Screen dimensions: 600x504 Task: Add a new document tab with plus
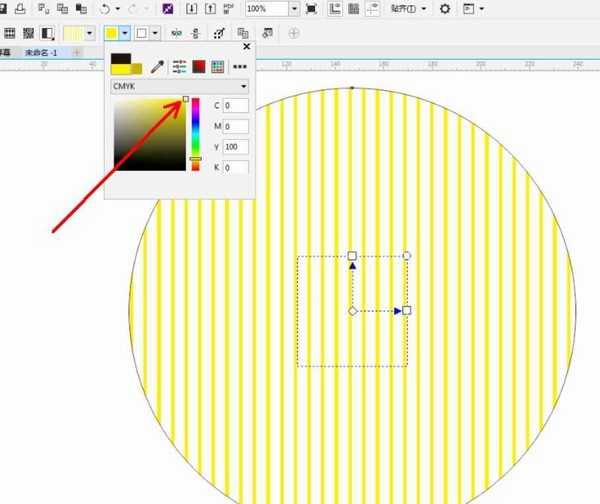click(x=78, y=51)
